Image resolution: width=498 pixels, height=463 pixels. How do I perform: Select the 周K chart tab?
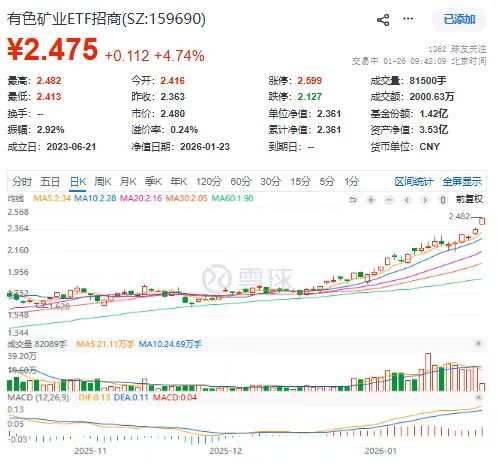point(103,182)
